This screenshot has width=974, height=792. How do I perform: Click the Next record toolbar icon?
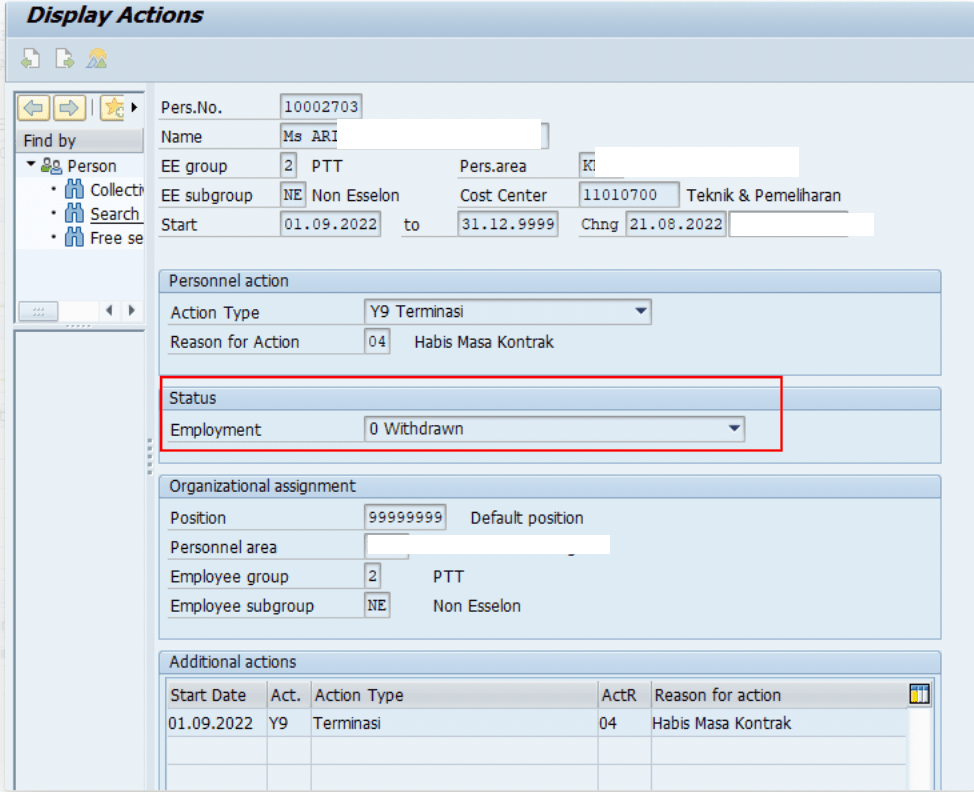pos(64,59)
